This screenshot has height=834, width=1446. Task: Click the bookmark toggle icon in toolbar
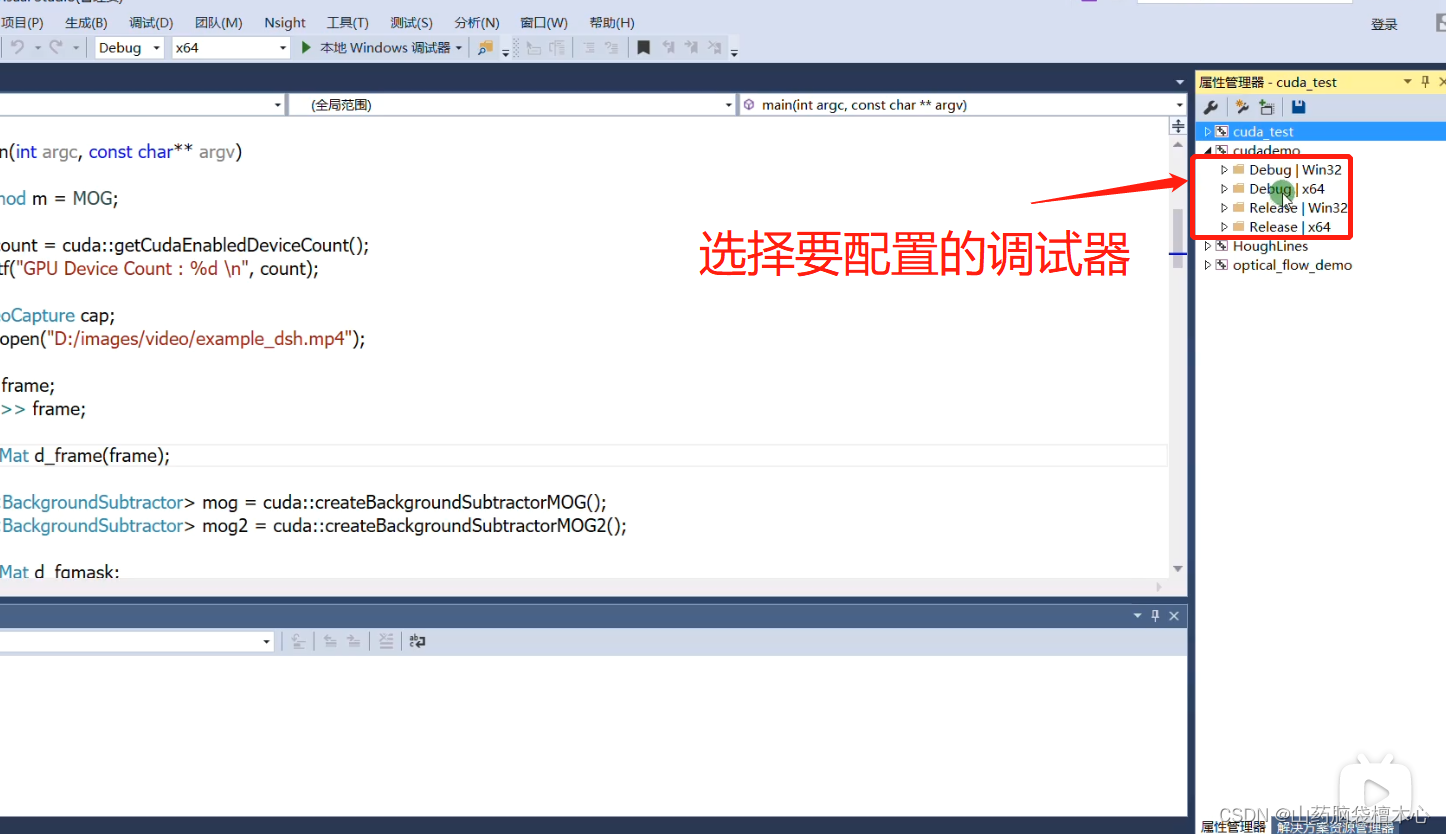coord(643,47)
